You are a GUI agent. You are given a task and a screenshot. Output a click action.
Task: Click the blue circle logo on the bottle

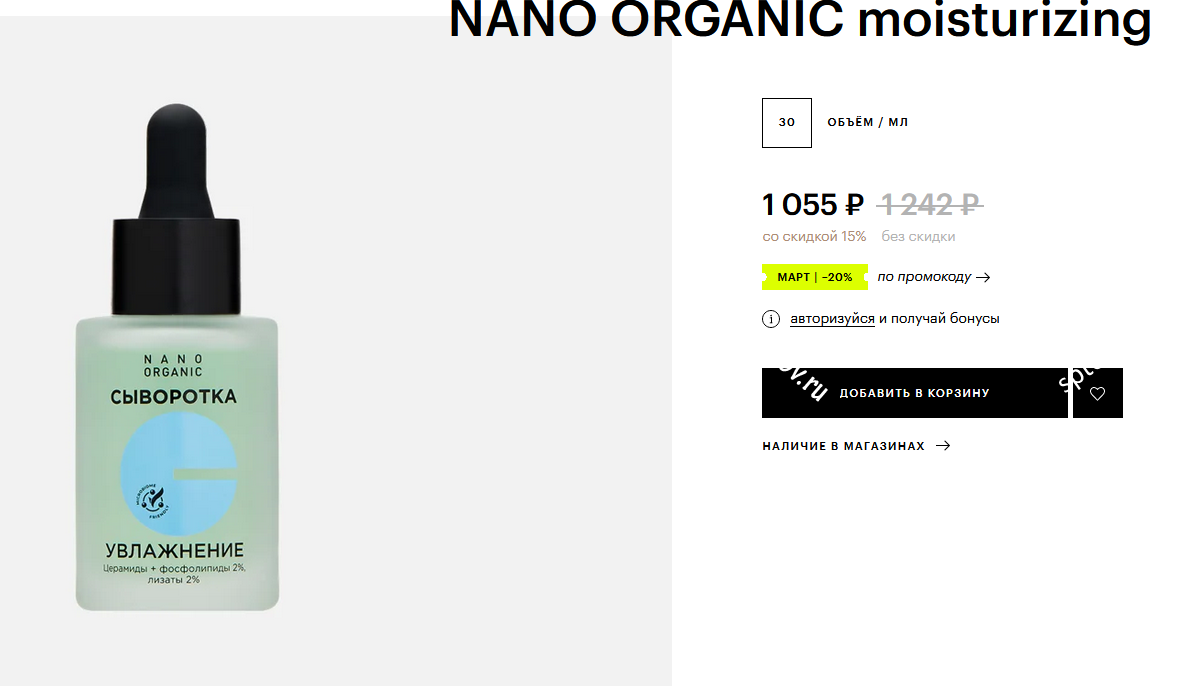pyautogui.click(x=178, y=474)
